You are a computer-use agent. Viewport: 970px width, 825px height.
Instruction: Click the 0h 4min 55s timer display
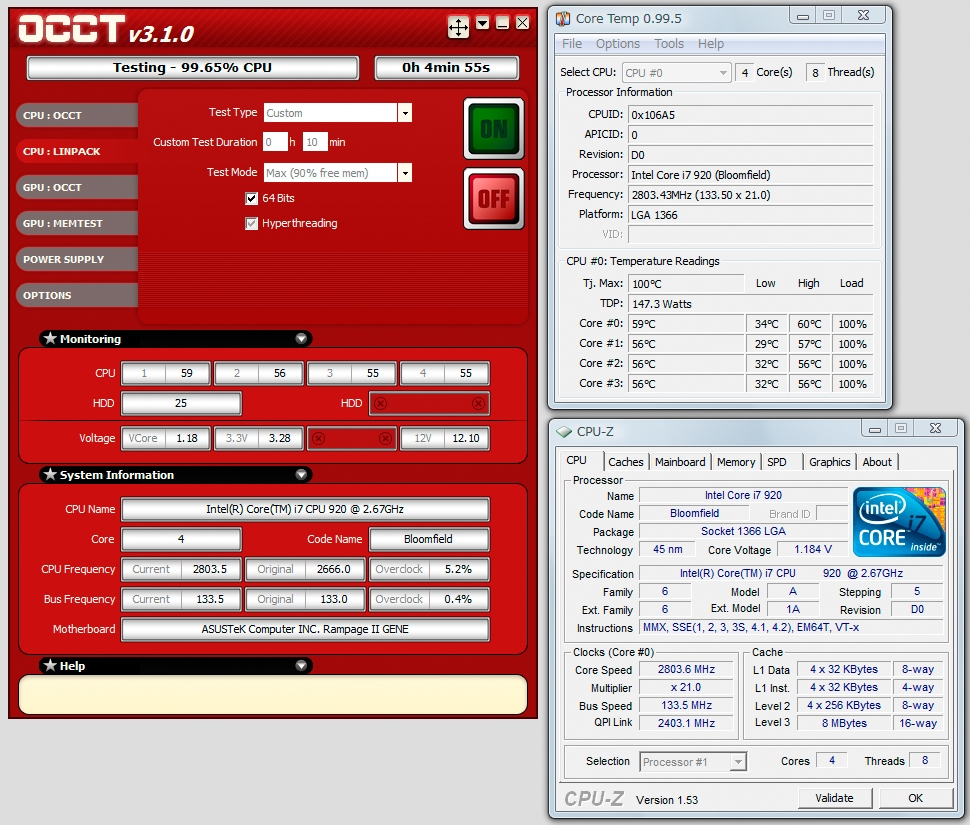(x=447, y=68)
